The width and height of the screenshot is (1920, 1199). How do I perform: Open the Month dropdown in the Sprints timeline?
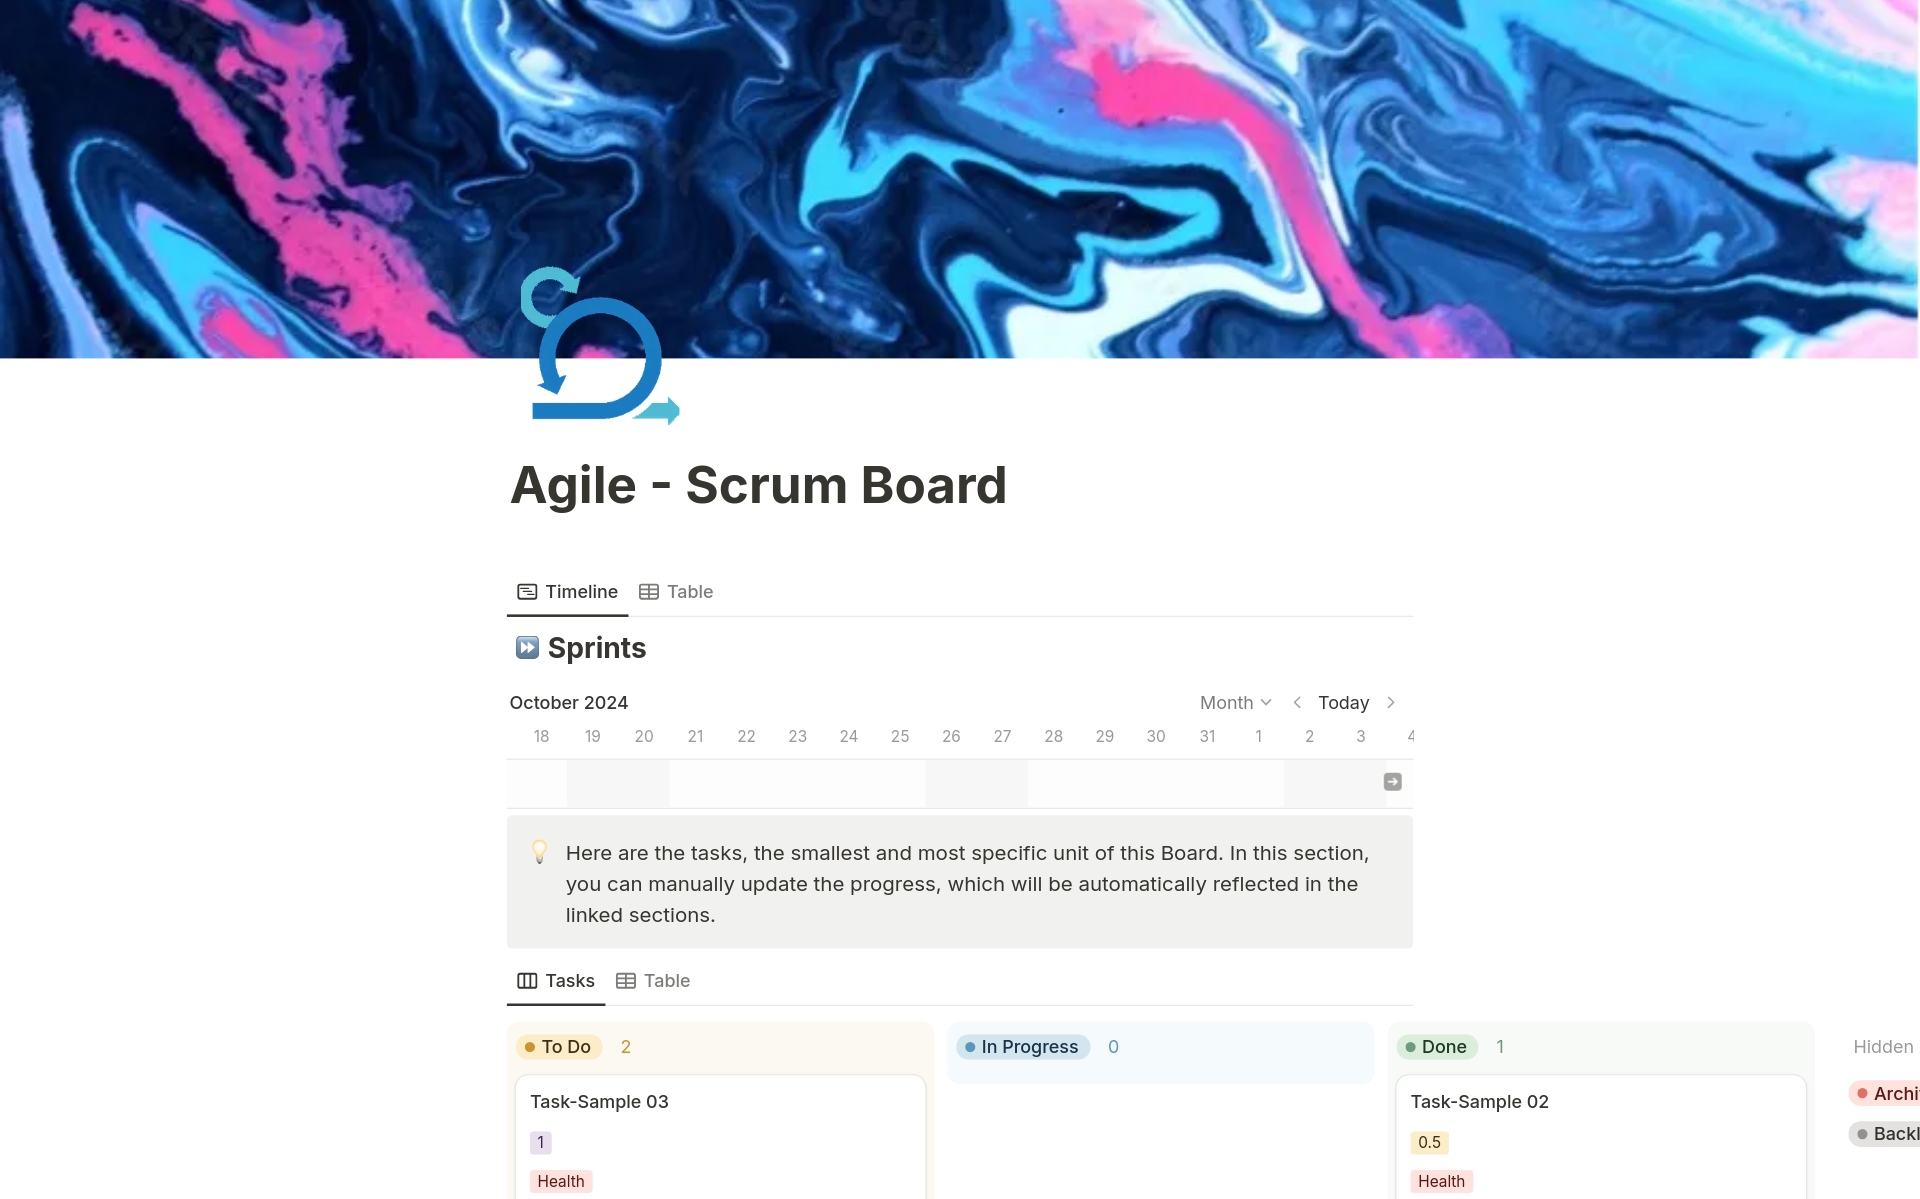click(x=1234, y=702)
